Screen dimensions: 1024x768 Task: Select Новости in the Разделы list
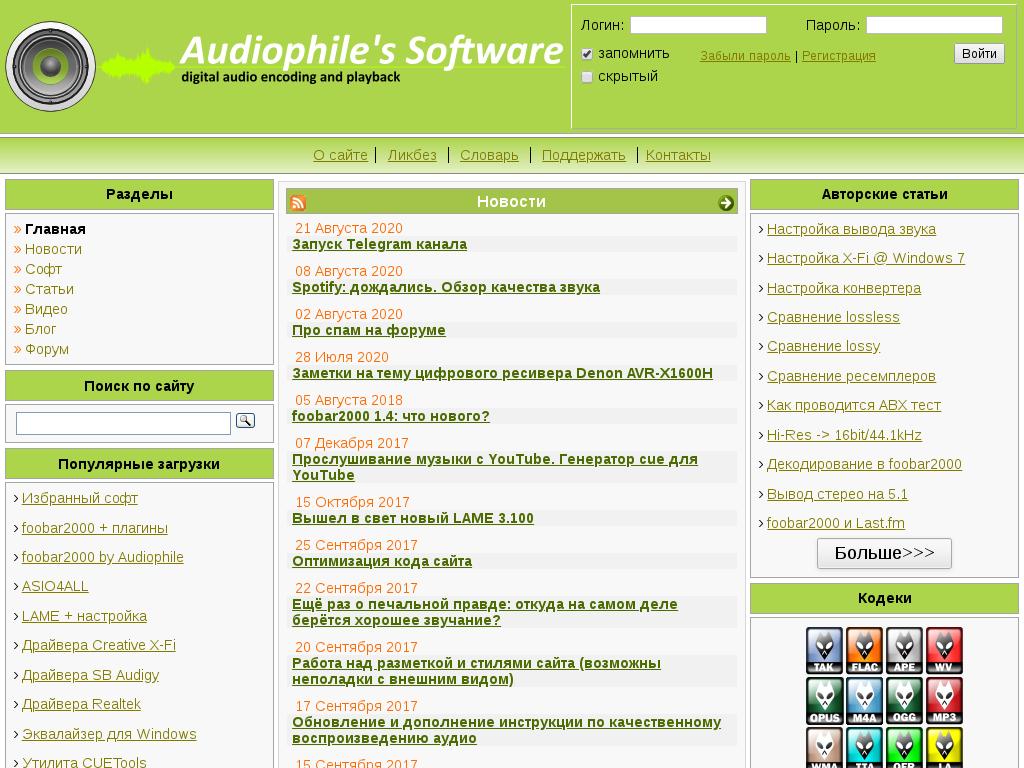53,249
